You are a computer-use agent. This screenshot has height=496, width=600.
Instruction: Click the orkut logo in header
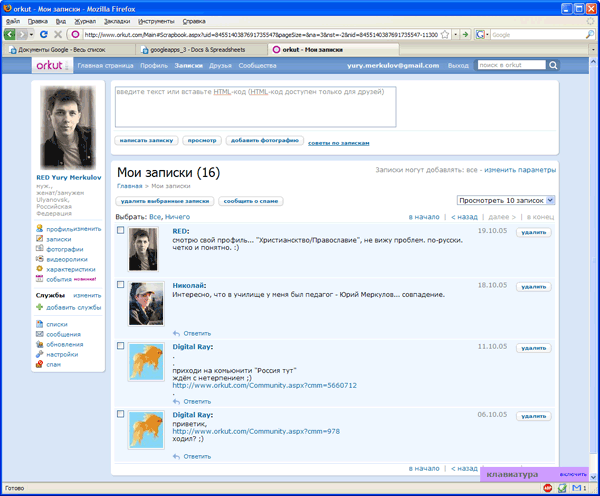click(x=50, y=65)
